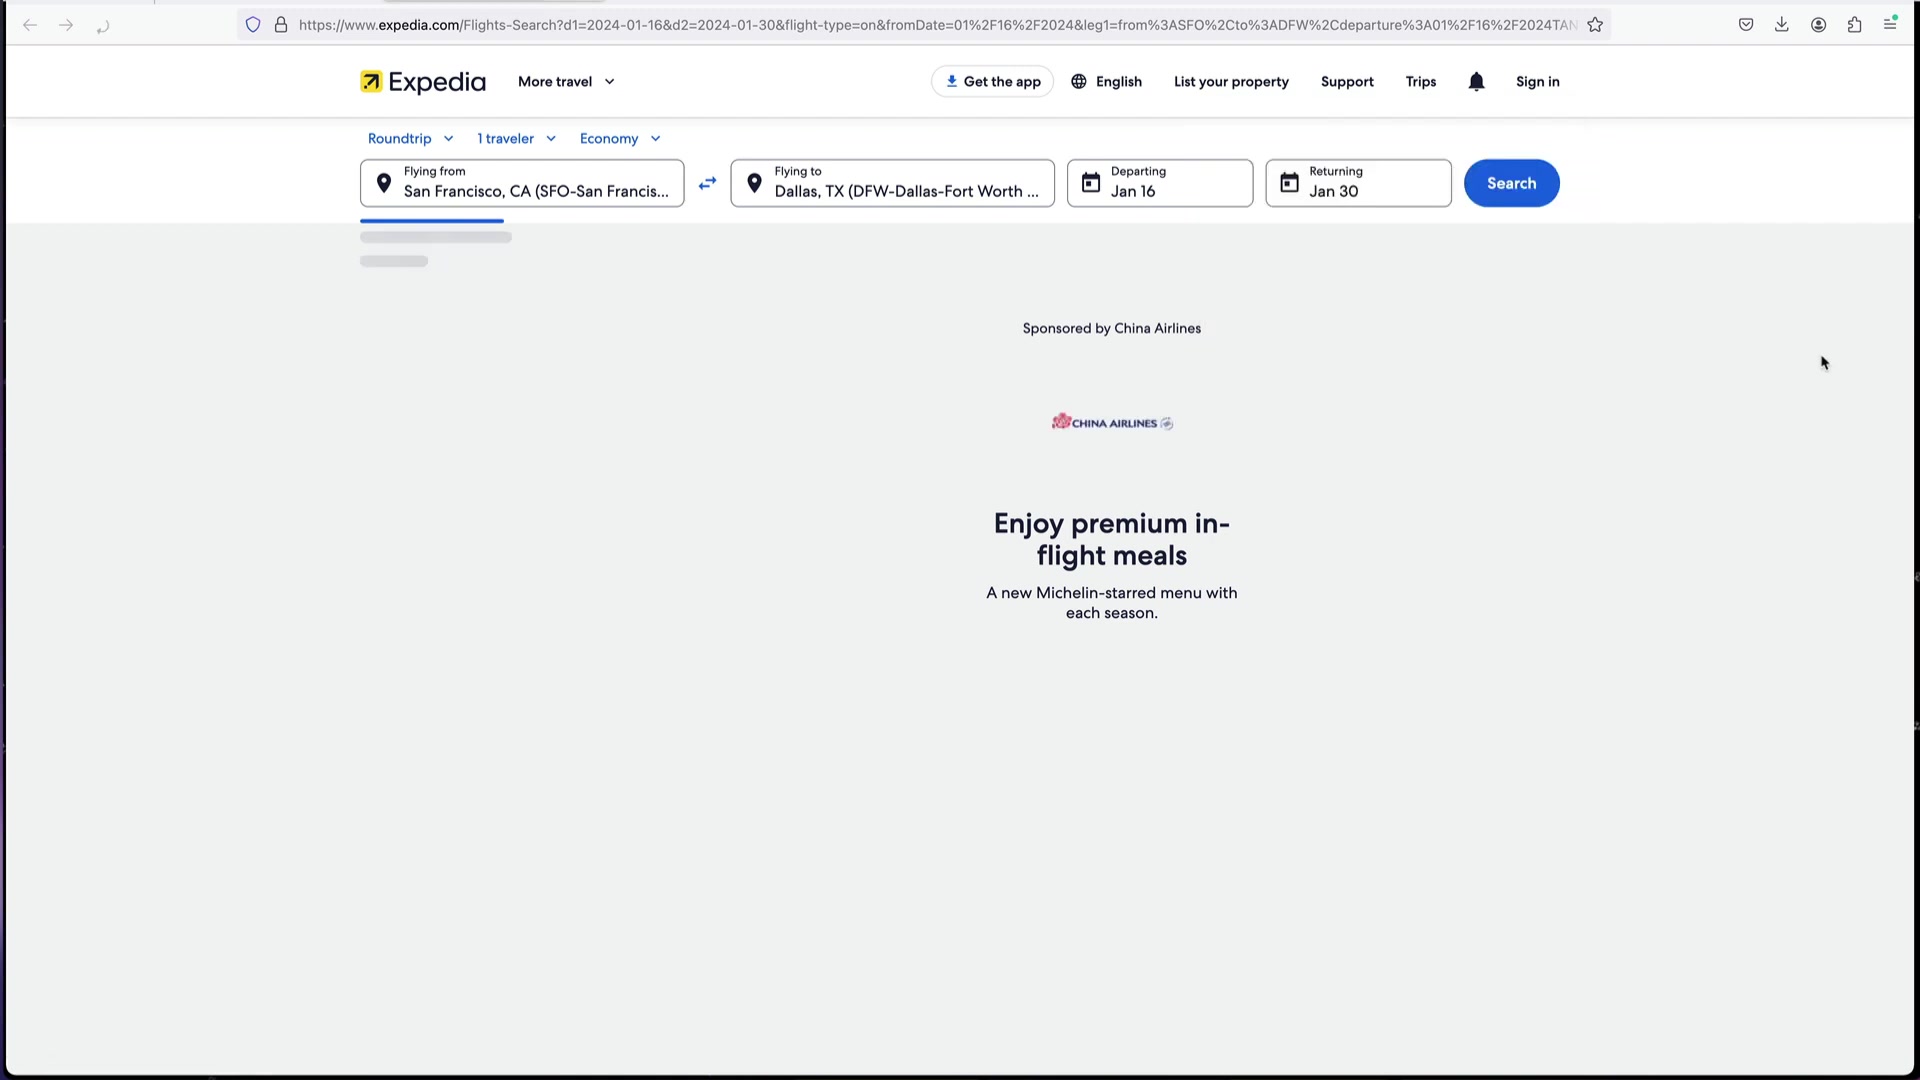The height and width of the screenshot is (1080, 1920).
Task: Swap origin and destination airports
Action: pos(708,183)
